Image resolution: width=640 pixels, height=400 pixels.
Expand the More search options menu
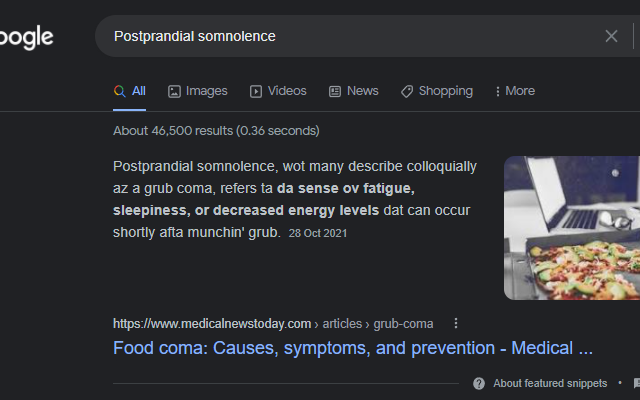point(514,91)
